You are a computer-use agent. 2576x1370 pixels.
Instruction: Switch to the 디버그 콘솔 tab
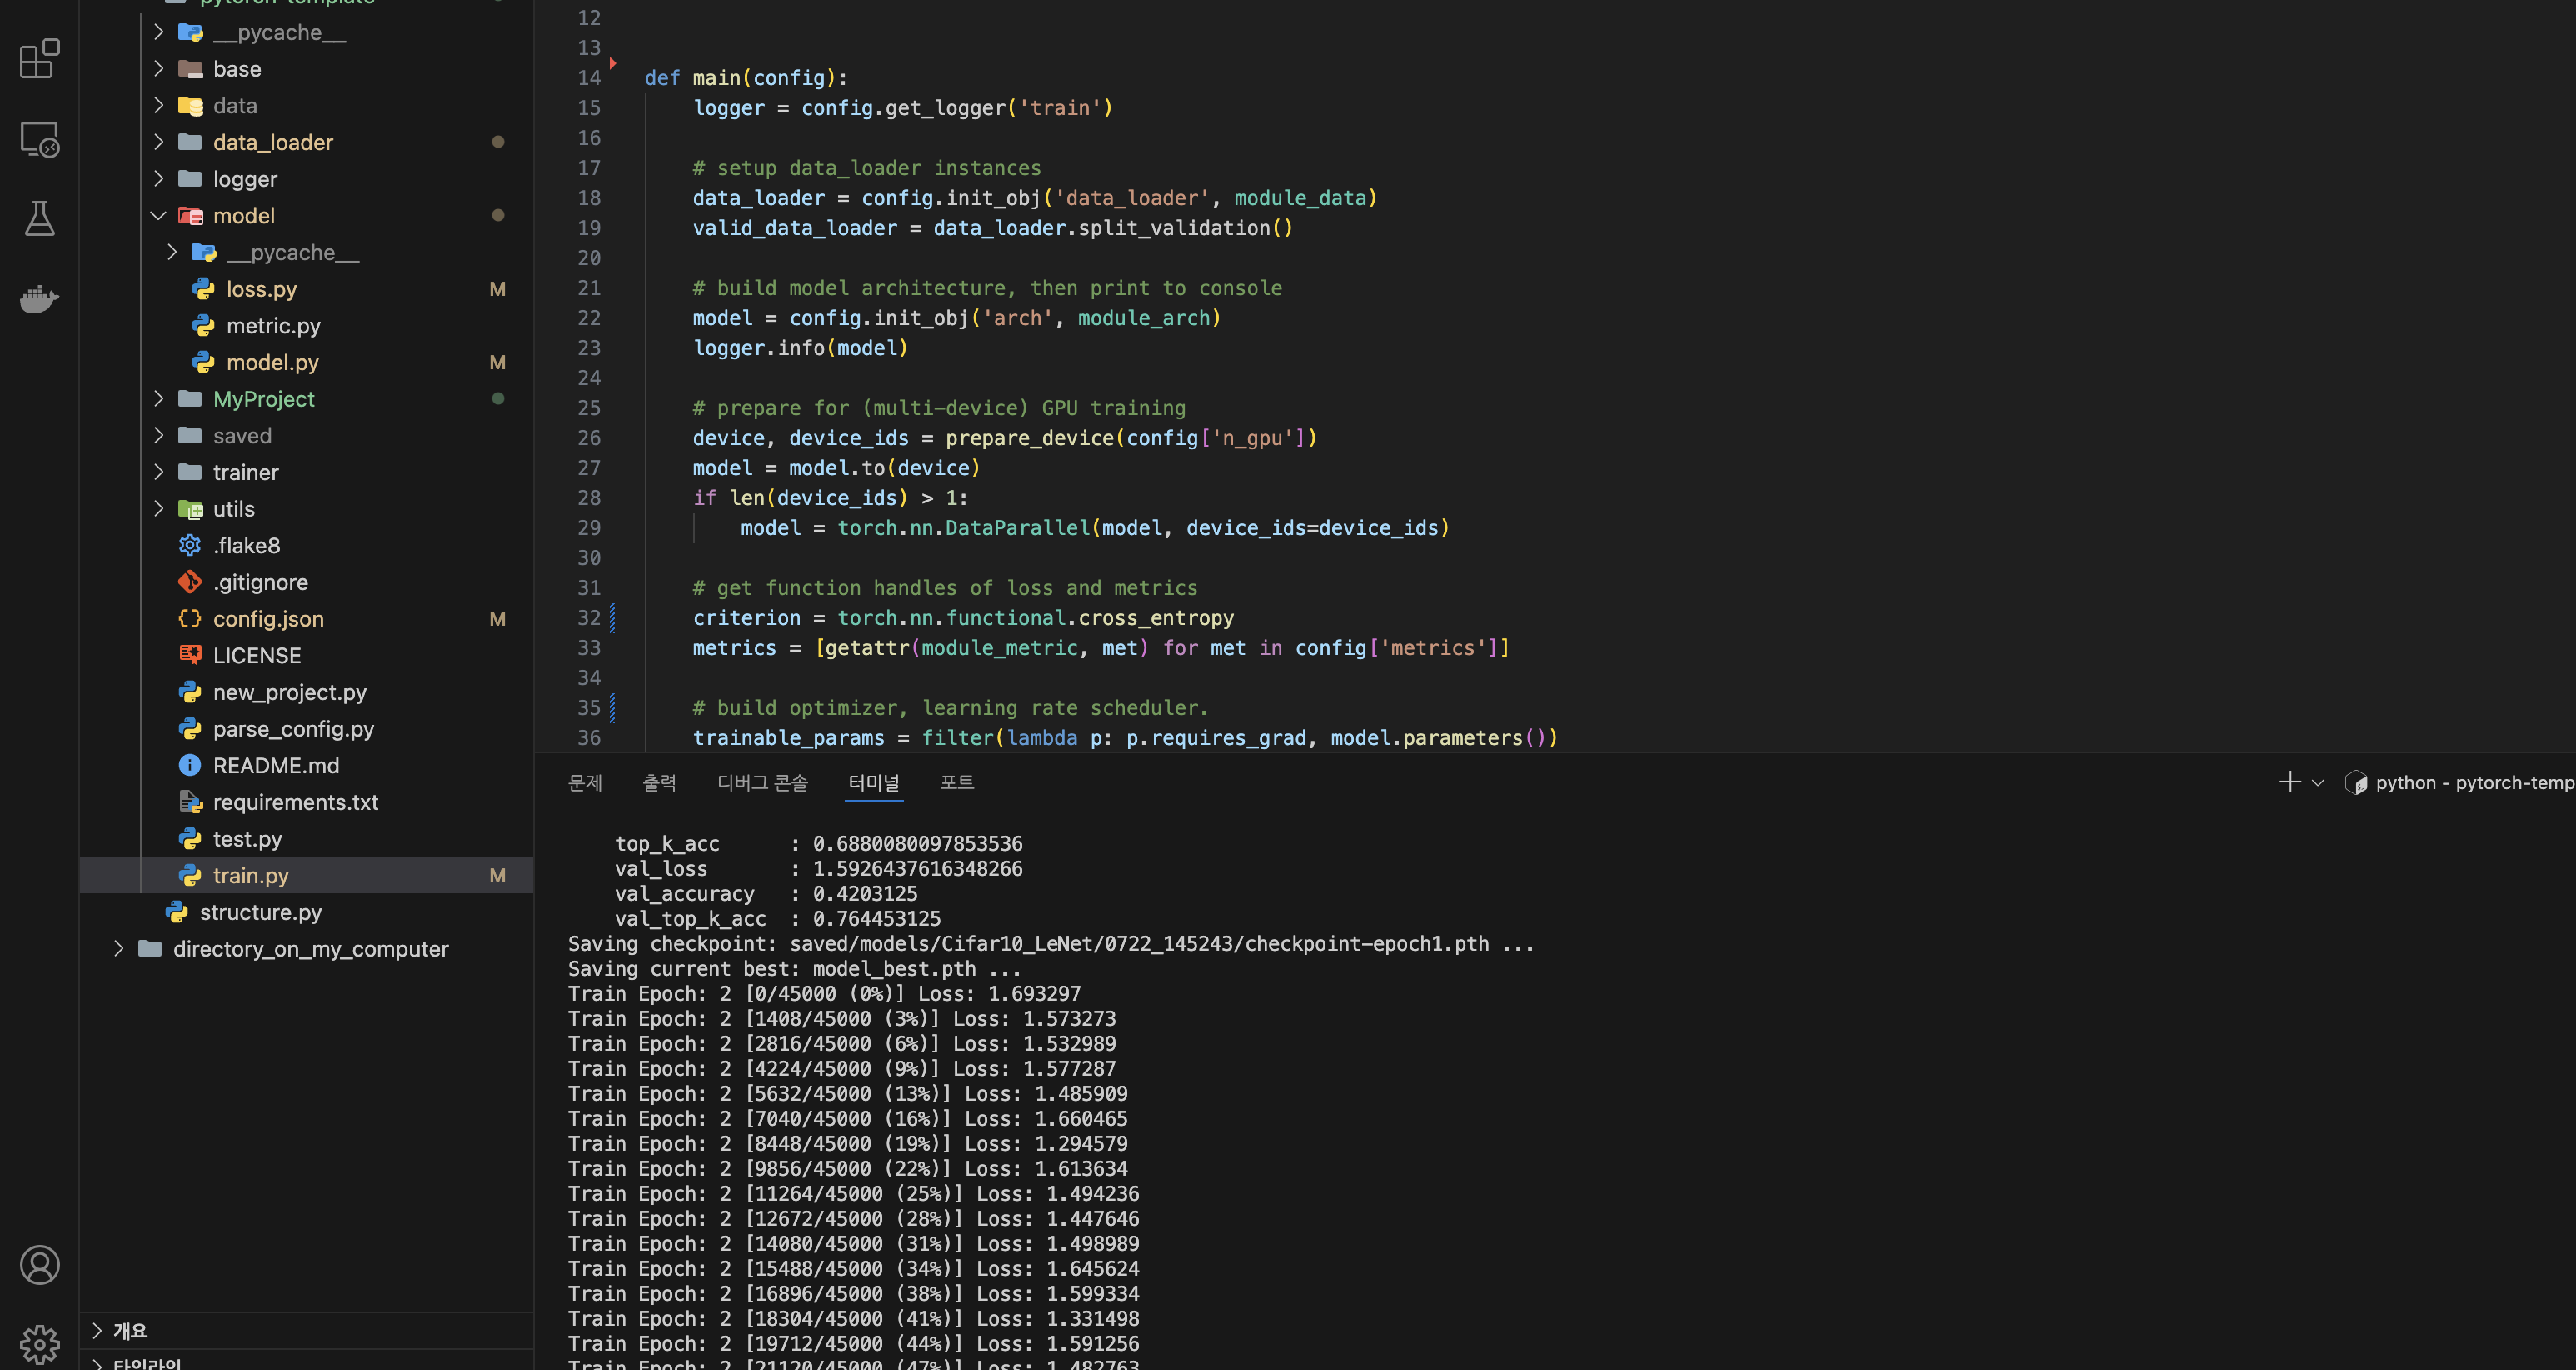pyautogui.click(x=762, y=782)
